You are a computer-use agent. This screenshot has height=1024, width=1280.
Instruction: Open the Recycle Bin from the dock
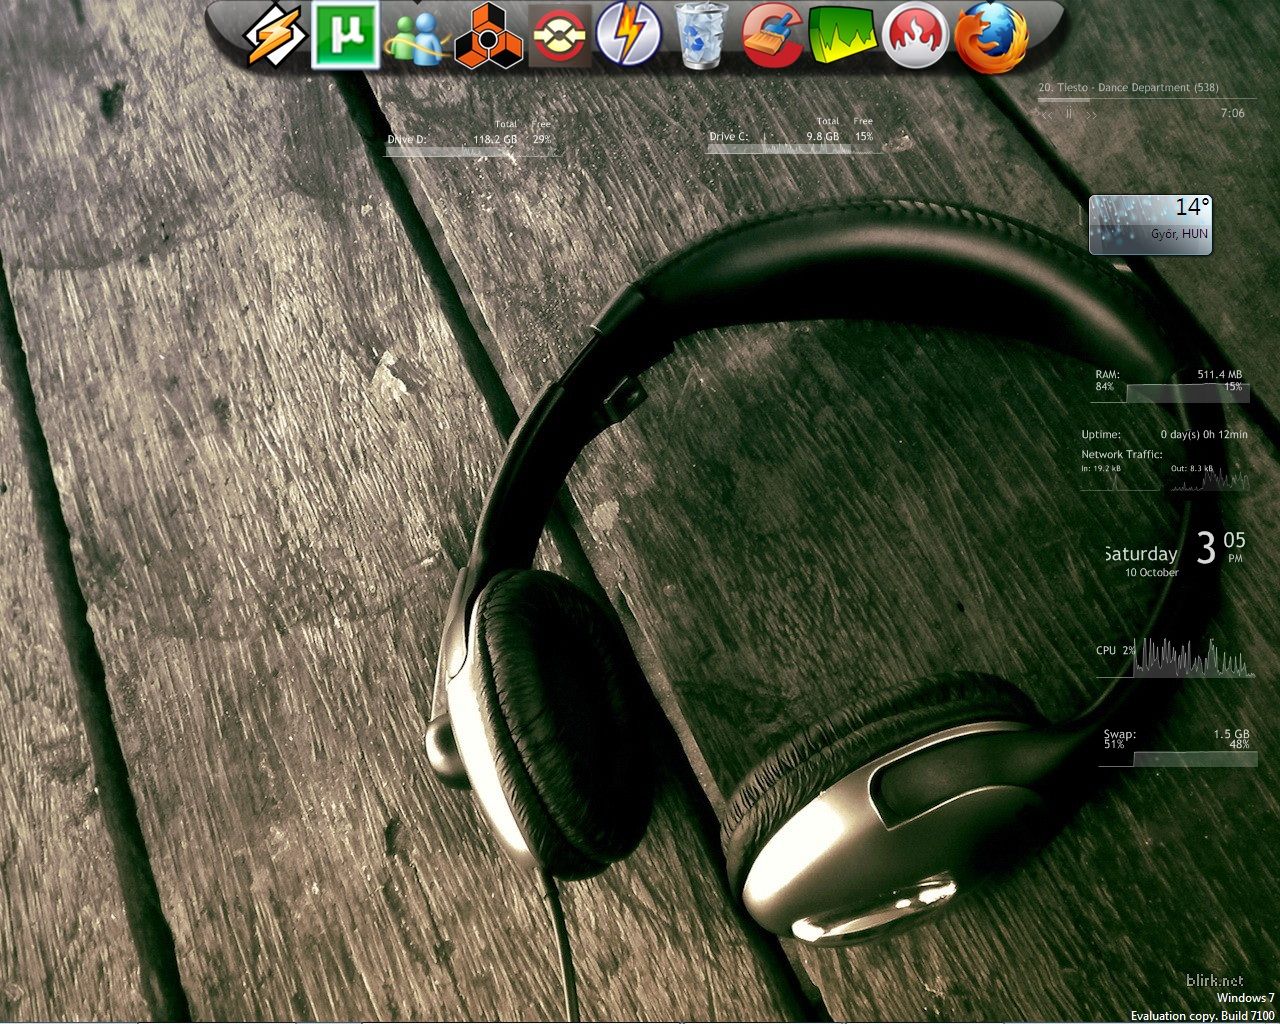(x=701, y=35)
